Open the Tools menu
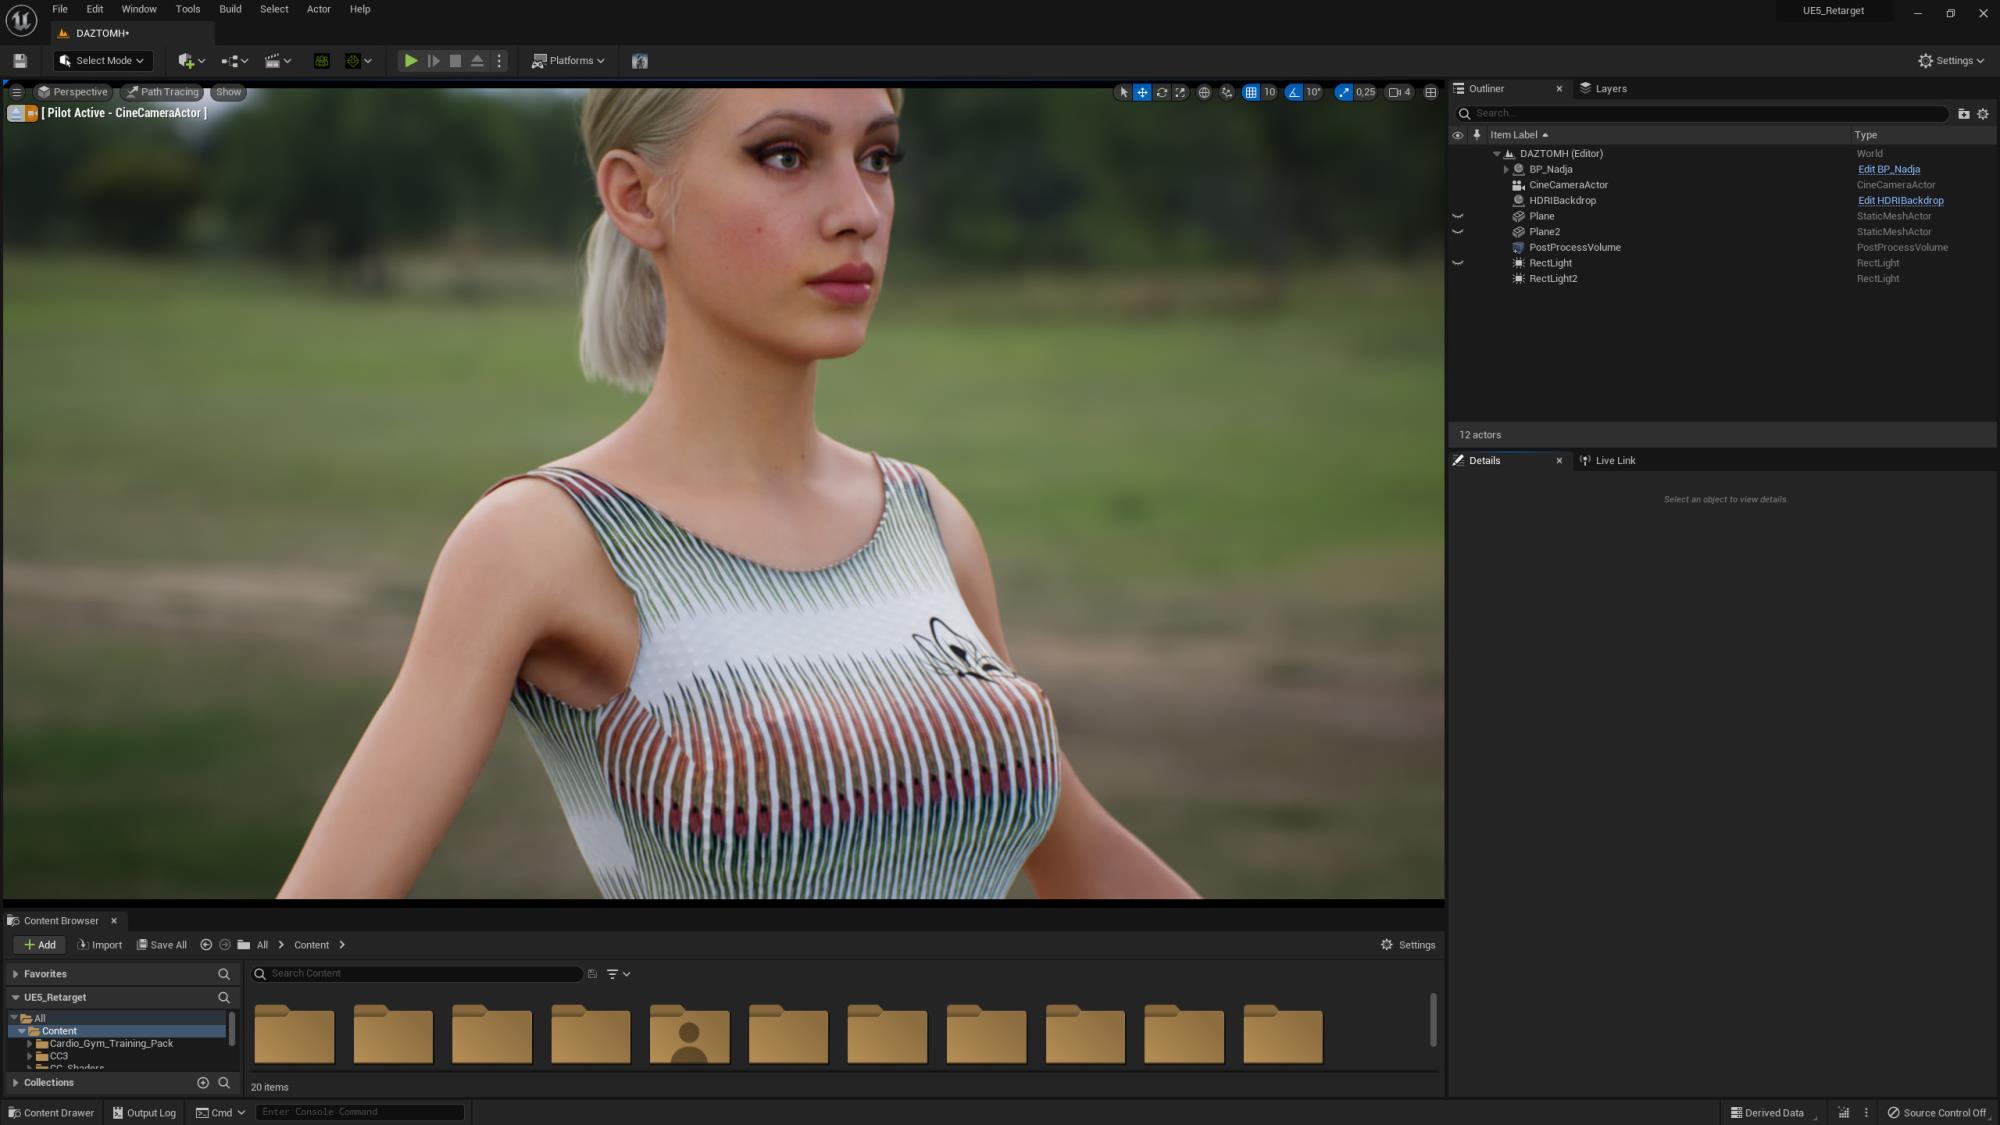The width and height of the screenshot is (2000, 1125). pyautogui.click(x=188, y=9)
